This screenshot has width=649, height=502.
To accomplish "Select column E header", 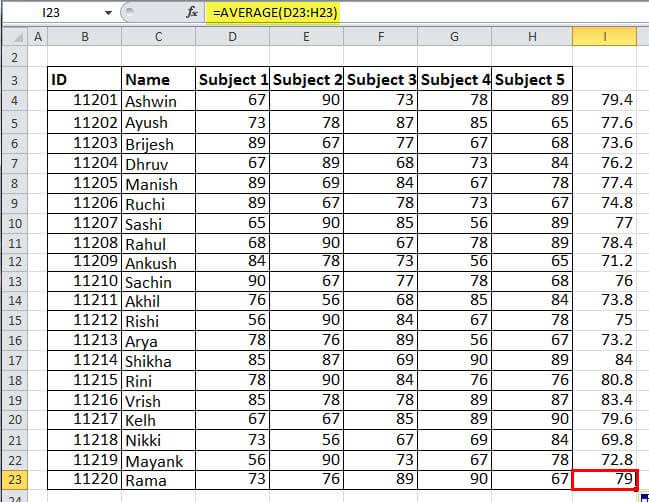I will (x=306, y=37).
